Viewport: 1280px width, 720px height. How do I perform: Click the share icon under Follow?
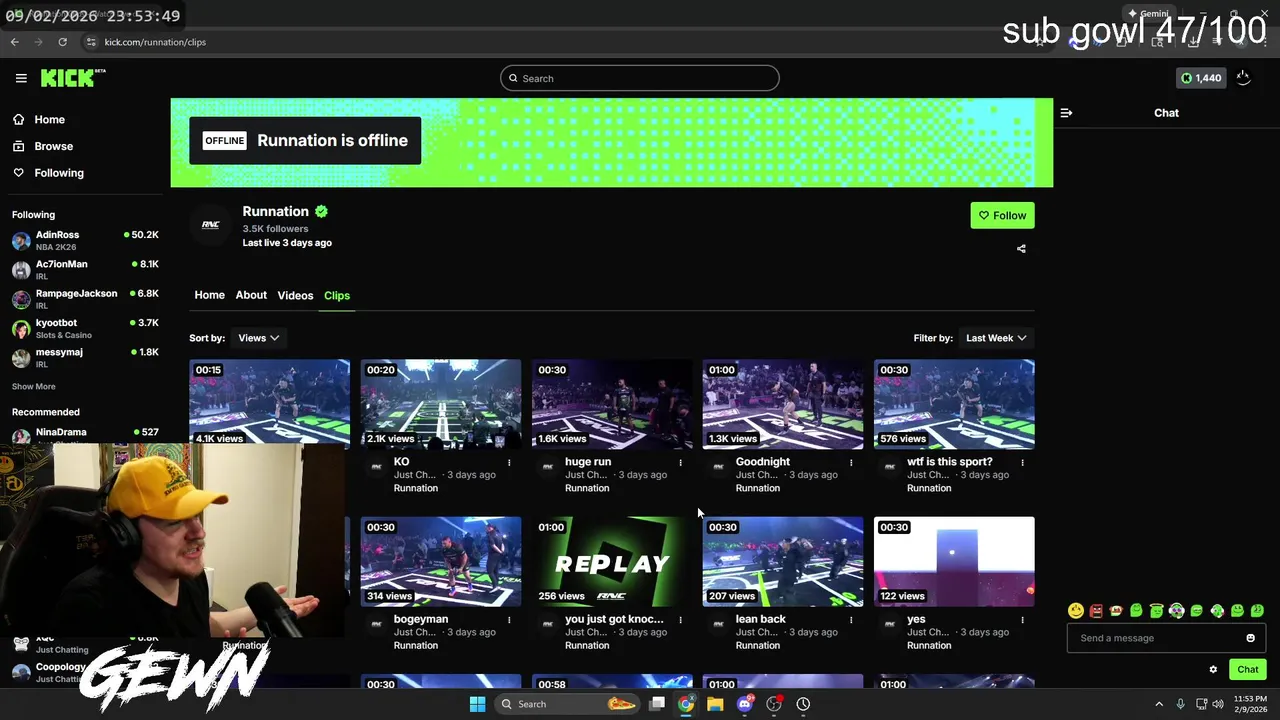(x=1021, y=249)
